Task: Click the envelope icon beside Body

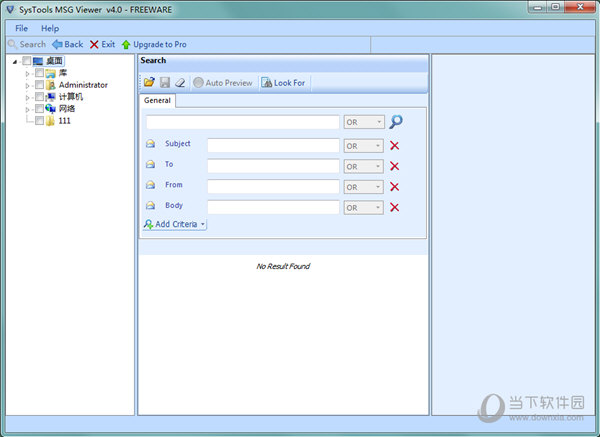Action: tap(151, 205)
